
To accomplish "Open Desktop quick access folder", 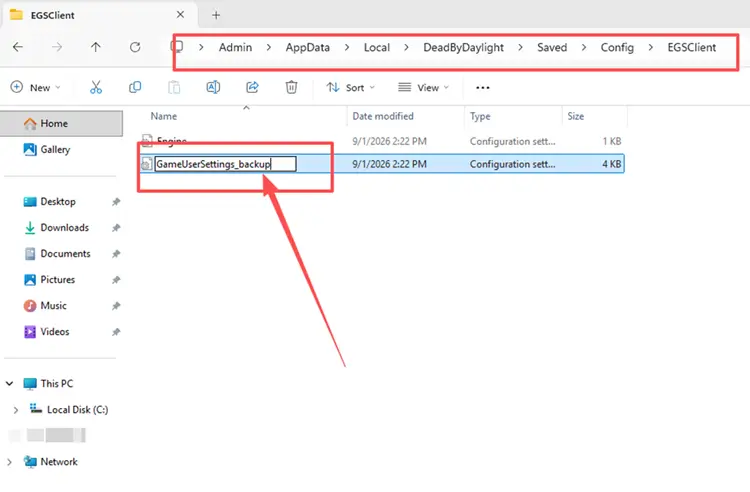I will [x=58, y=202].
